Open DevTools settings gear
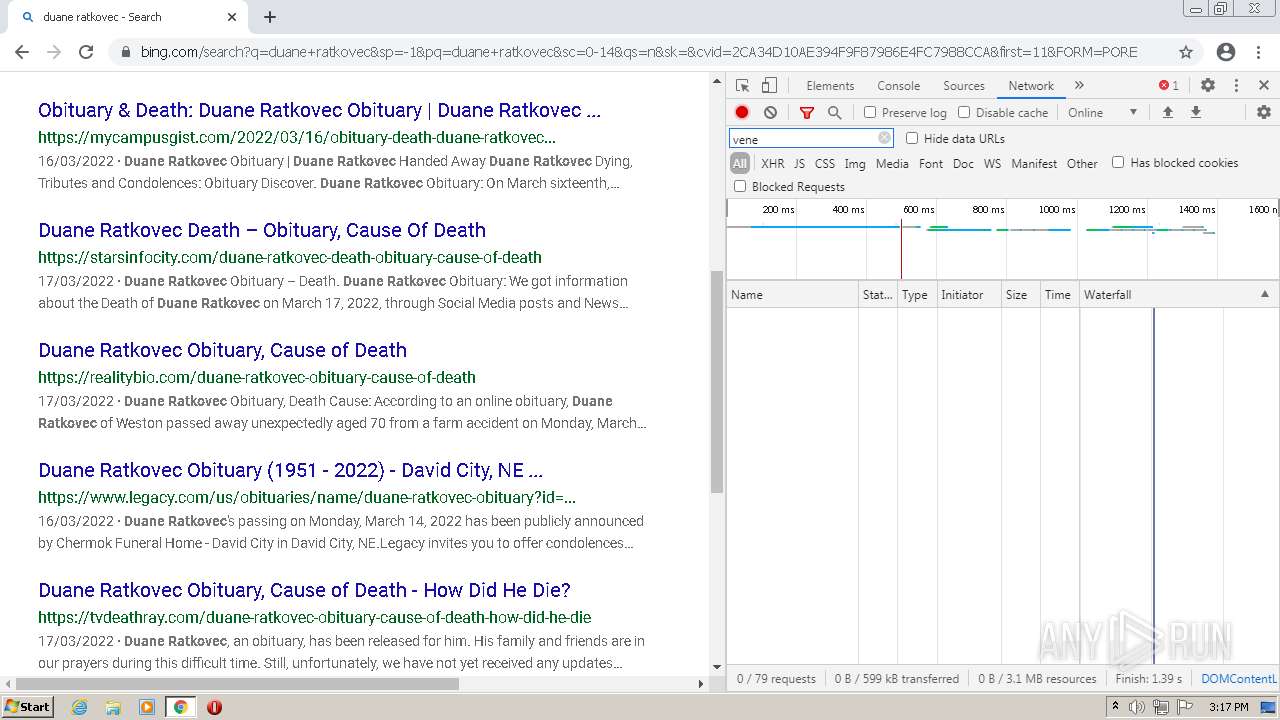 point(1208,86)
